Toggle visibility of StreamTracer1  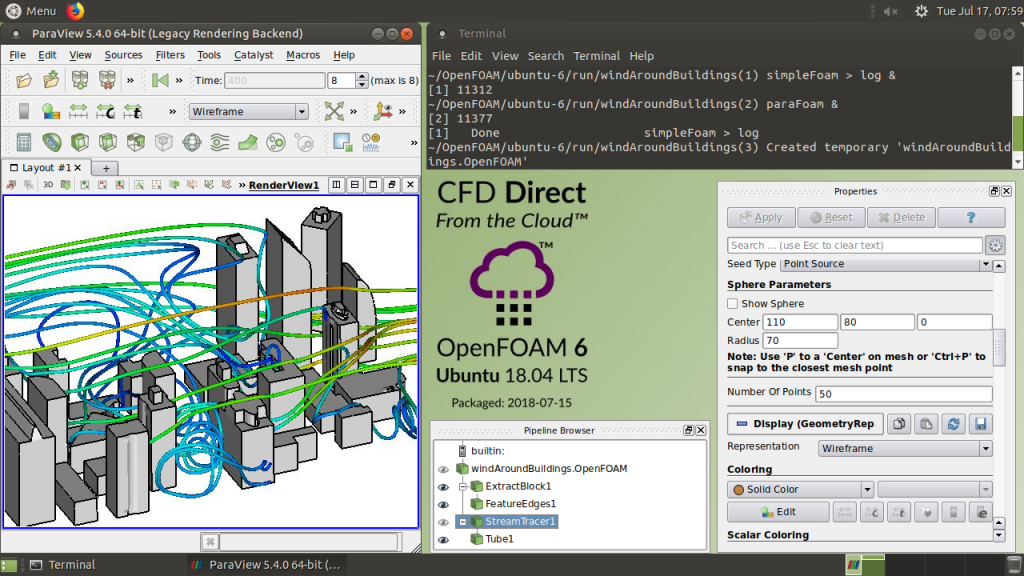tap(443, 522)
